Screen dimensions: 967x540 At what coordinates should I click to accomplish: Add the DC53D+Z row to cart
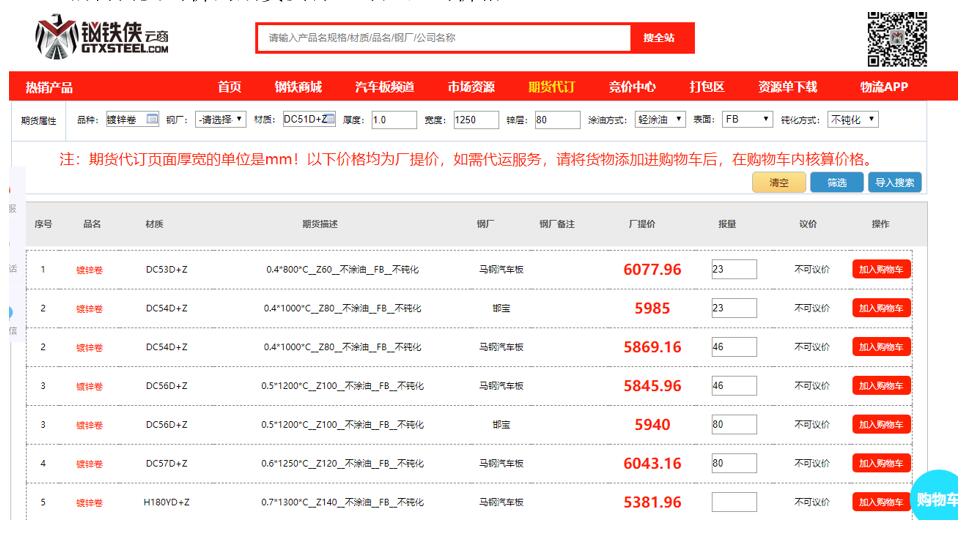tap(881, 269)
